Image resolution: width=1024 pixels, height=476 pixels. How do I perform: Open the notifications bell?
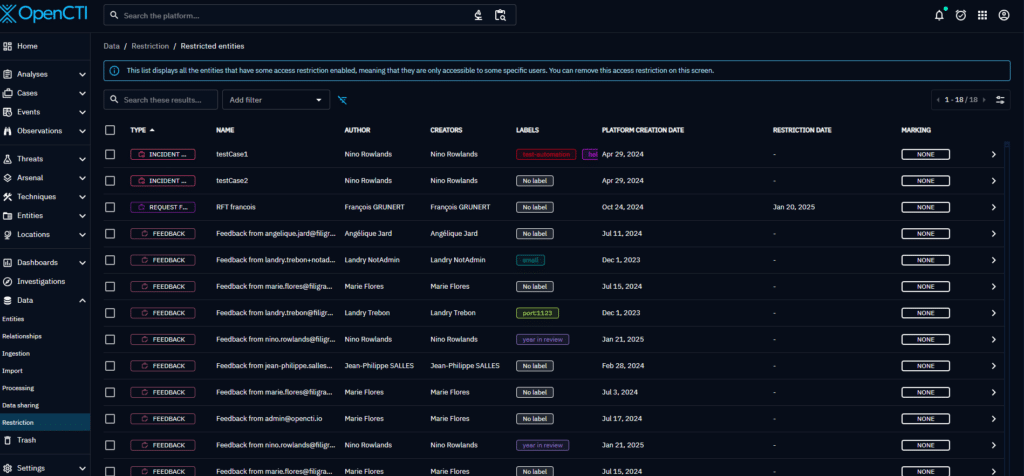pyautogui.click(x=938, y=15)
